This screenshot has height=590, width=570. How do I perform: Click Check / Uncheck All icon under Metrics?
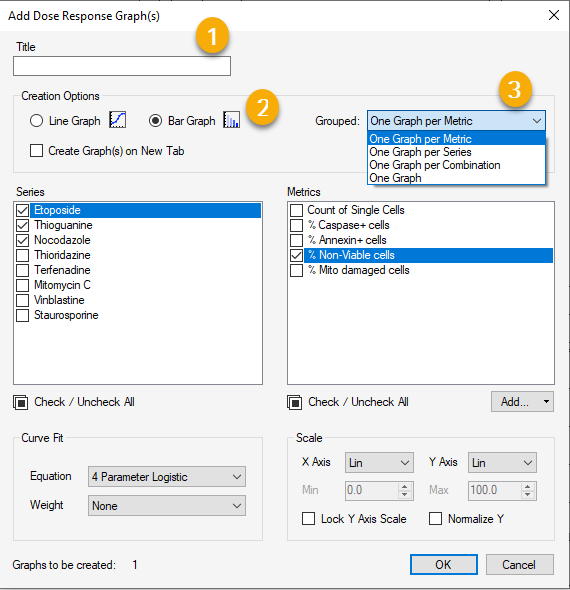(x=294, y=402)
